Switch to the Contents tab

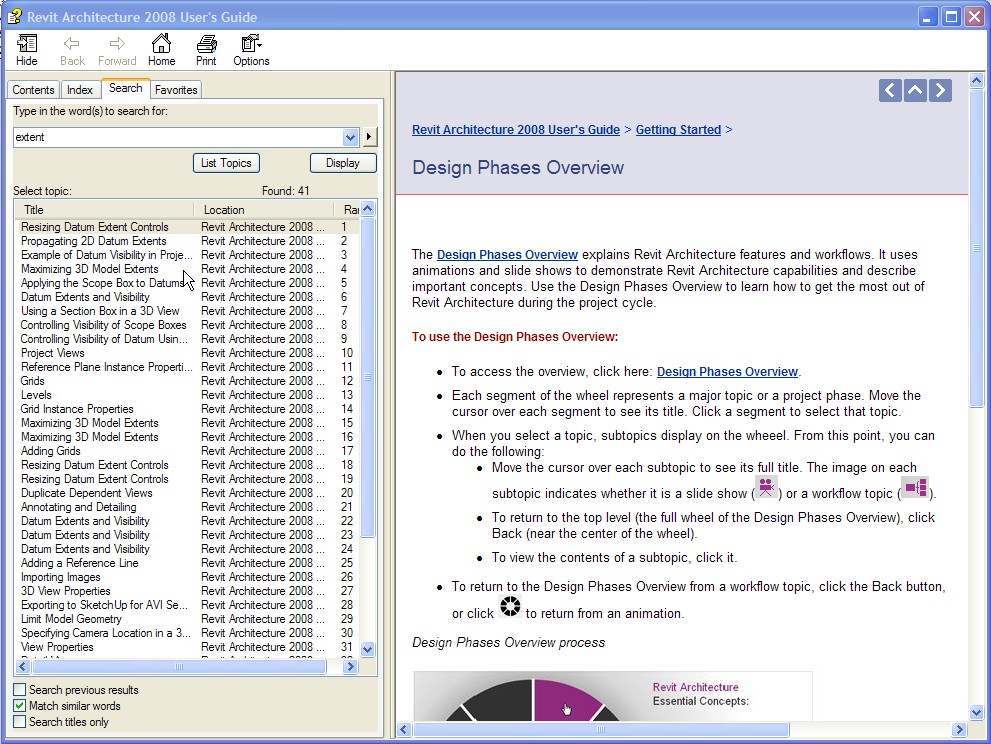pyautogui.click(x=33, y=90)
